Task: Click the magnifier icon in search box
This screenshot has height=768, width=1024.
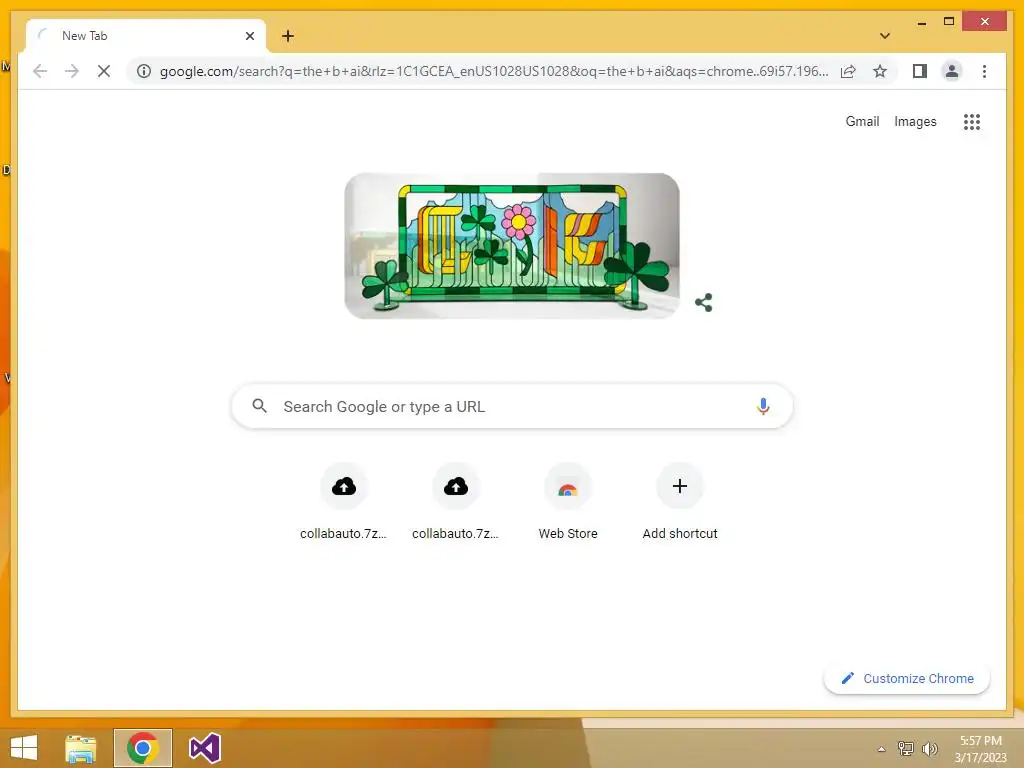Action: pyautogui.click(x=259, y=406)
